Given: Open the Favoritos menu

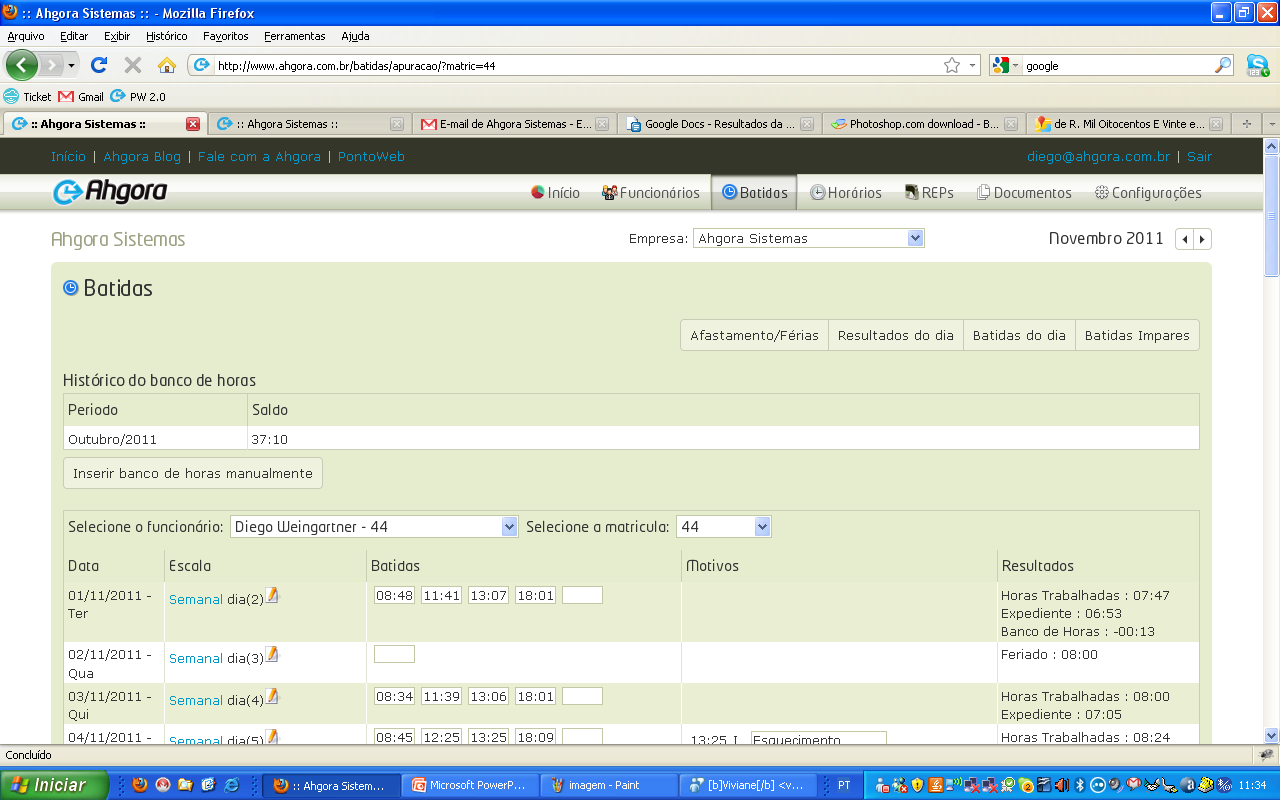Looking at the screenshot, I should 225,36.
